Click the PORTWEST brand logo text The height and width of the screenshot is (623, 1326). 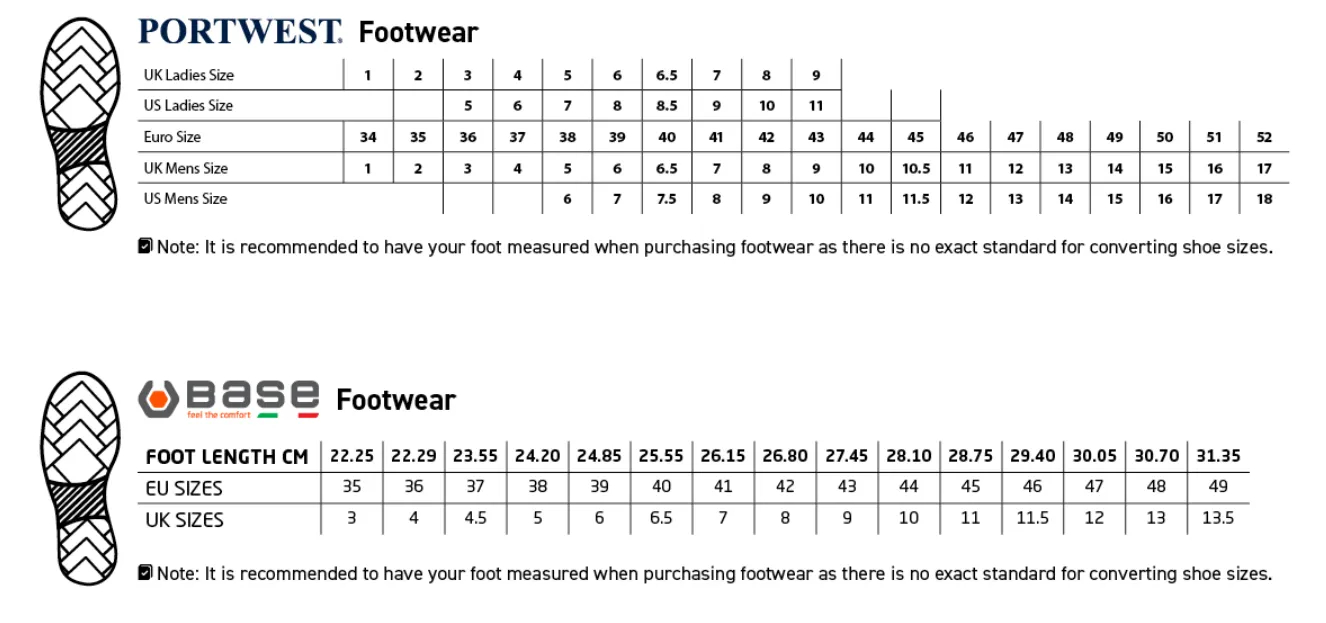[x=240, y=32]
